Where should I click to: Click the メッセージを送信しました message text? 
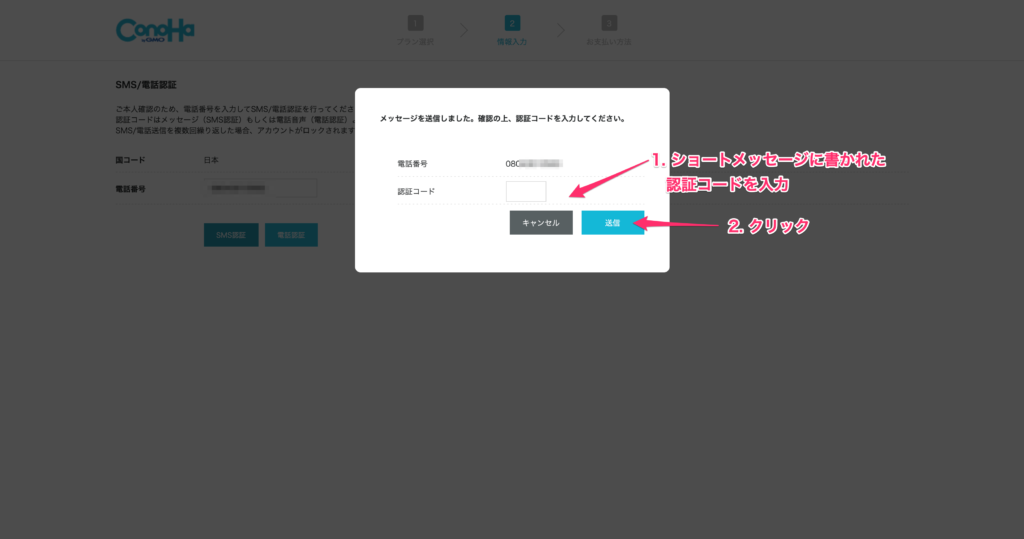[502, 119]
